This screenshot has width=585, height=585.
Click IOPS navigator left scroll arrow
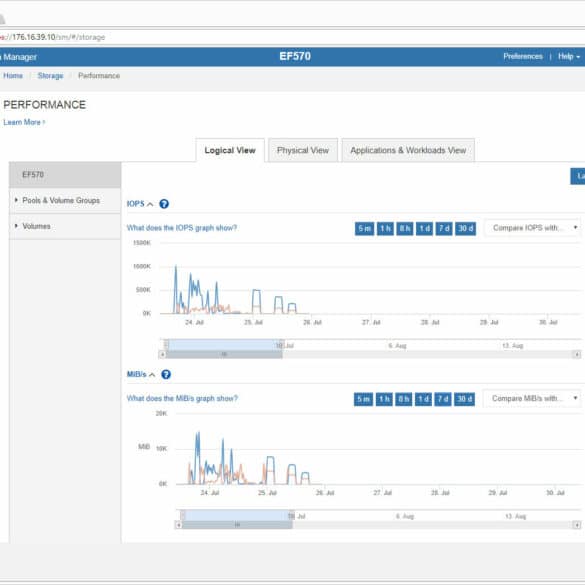pyautogui.click(x=162, y=354)
